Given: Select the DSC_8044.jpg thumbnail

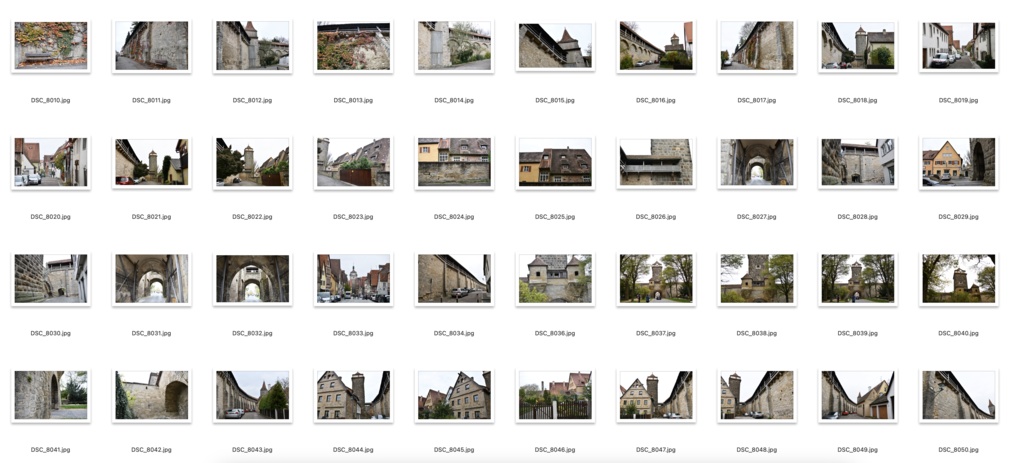Looking at the screenshot, I should coord(353,395).
